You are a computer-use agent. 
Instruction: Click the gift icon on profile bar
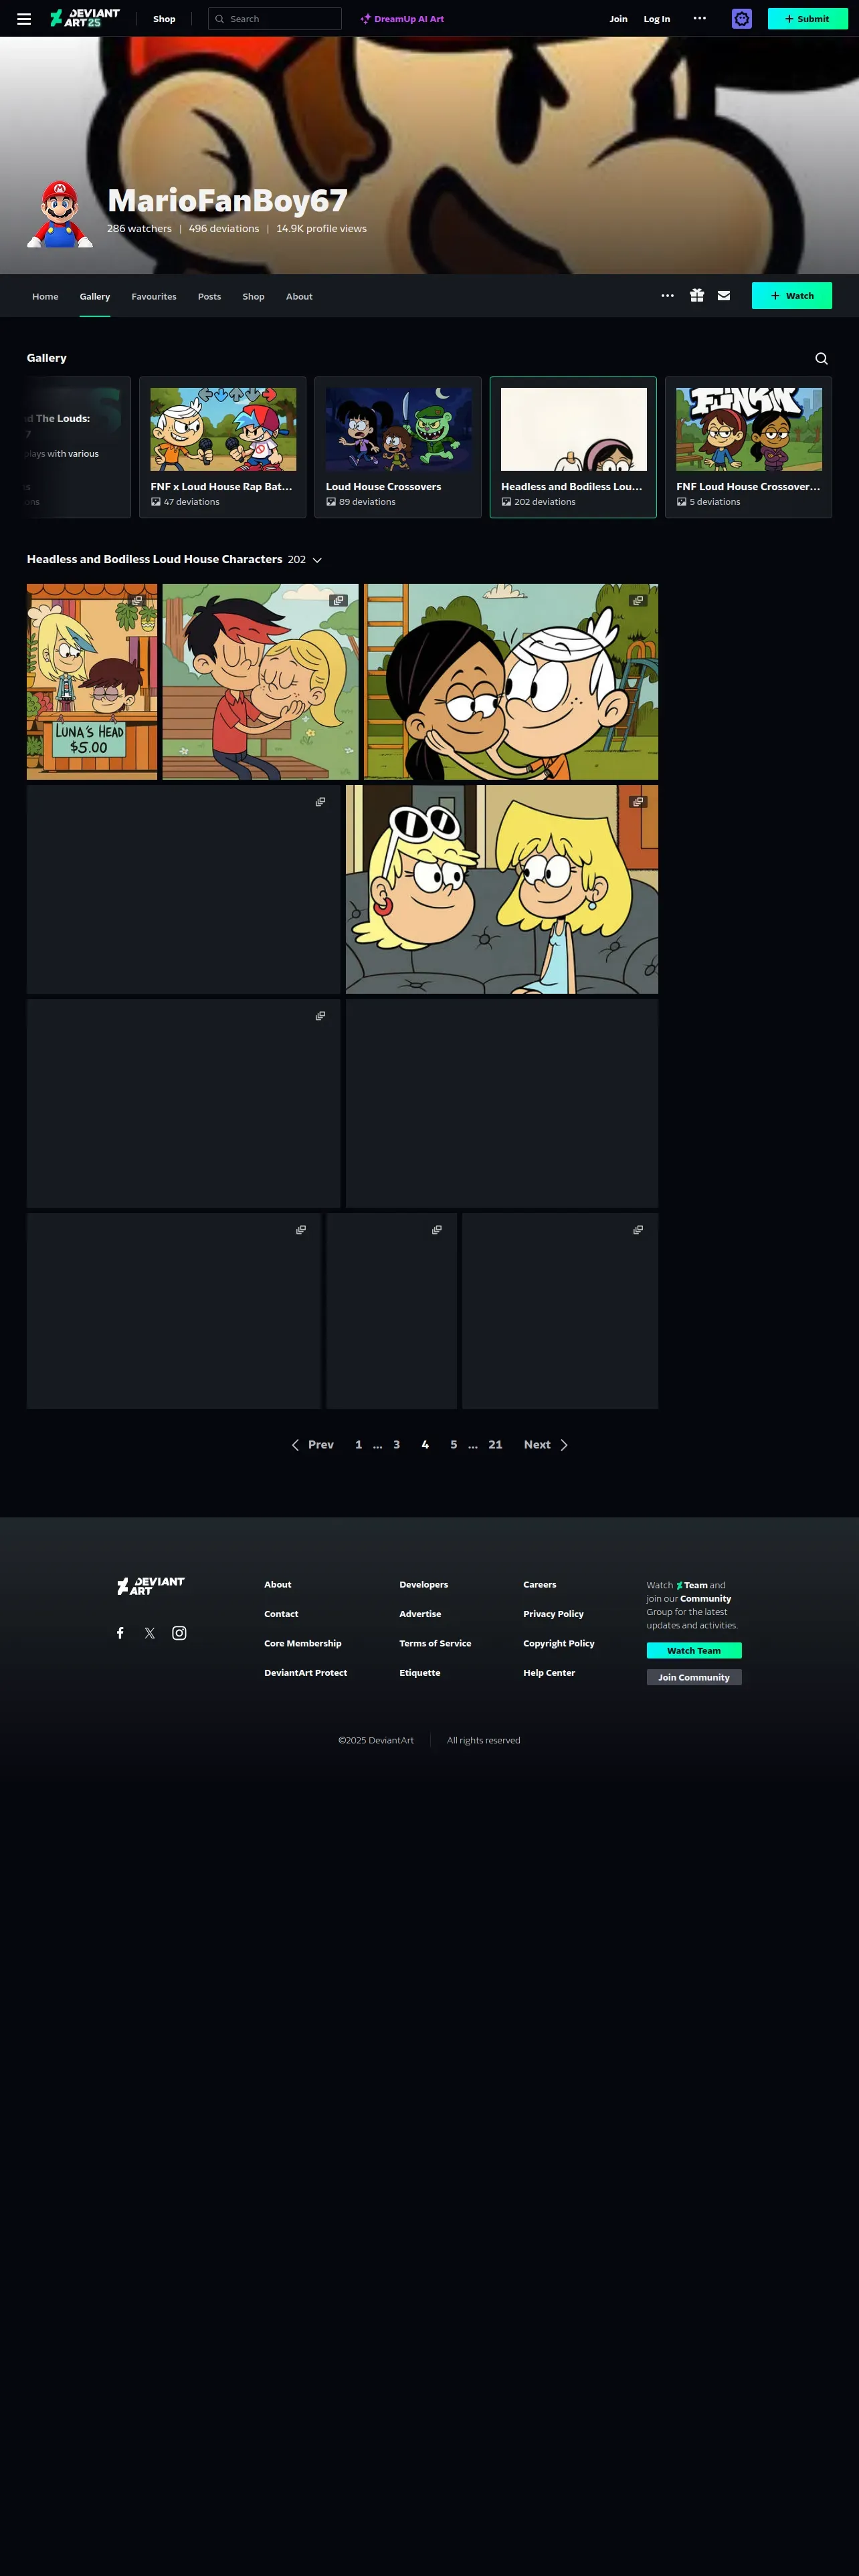pos(697,295)
